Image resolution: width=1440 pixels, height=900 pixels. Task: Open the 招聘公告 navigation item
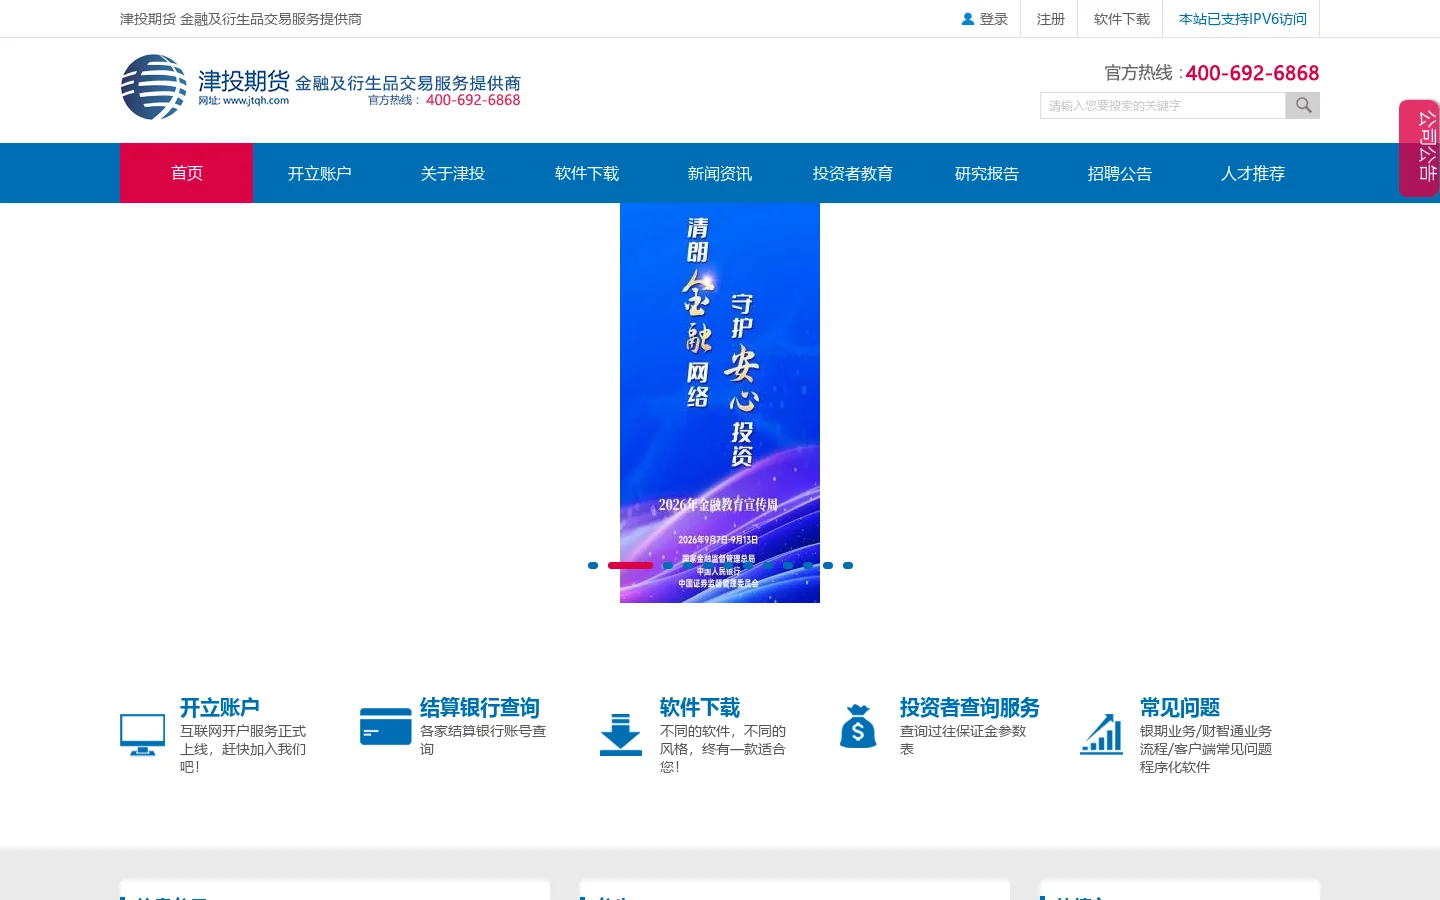pos(1120,173)
